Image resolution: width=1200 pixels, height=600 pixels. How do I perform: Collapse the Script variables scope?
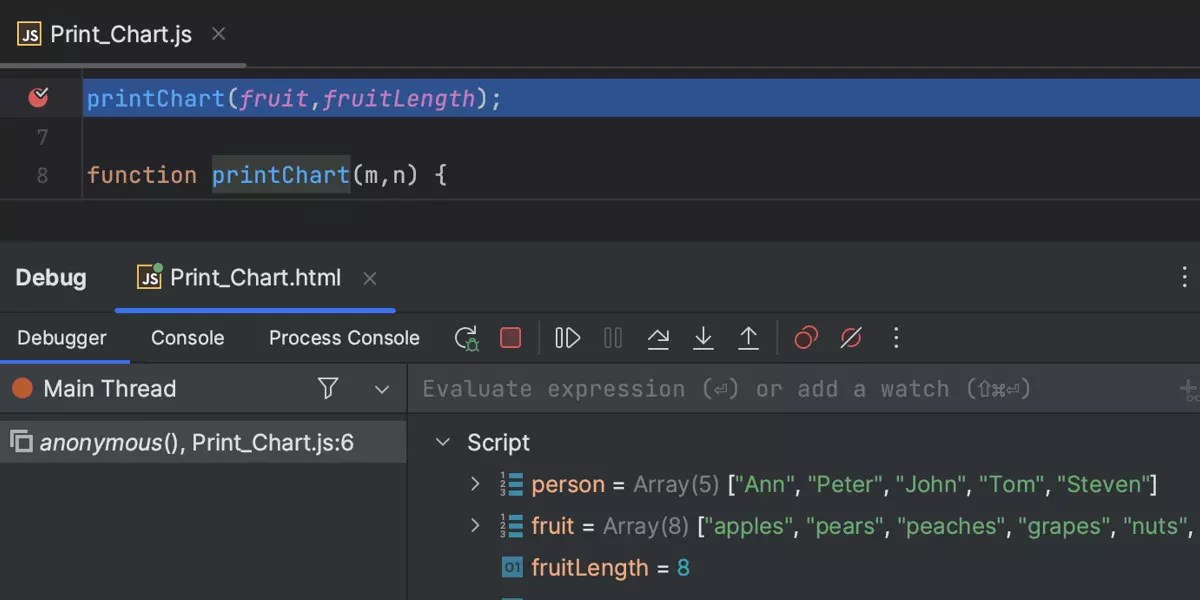click(443, 441)
